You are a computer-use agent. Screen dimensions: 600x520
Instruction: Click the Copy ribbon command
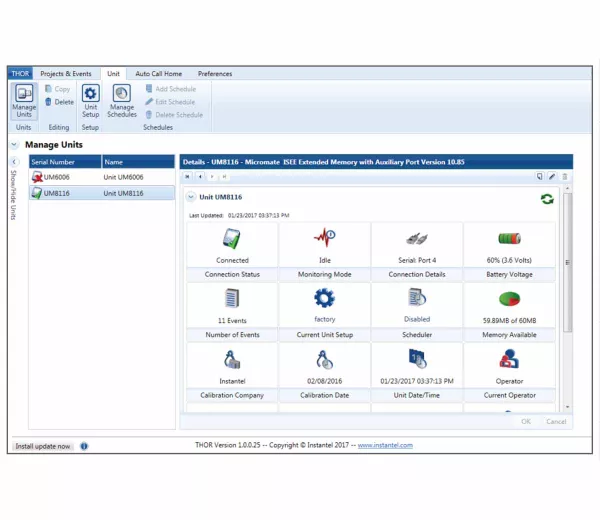57,89
